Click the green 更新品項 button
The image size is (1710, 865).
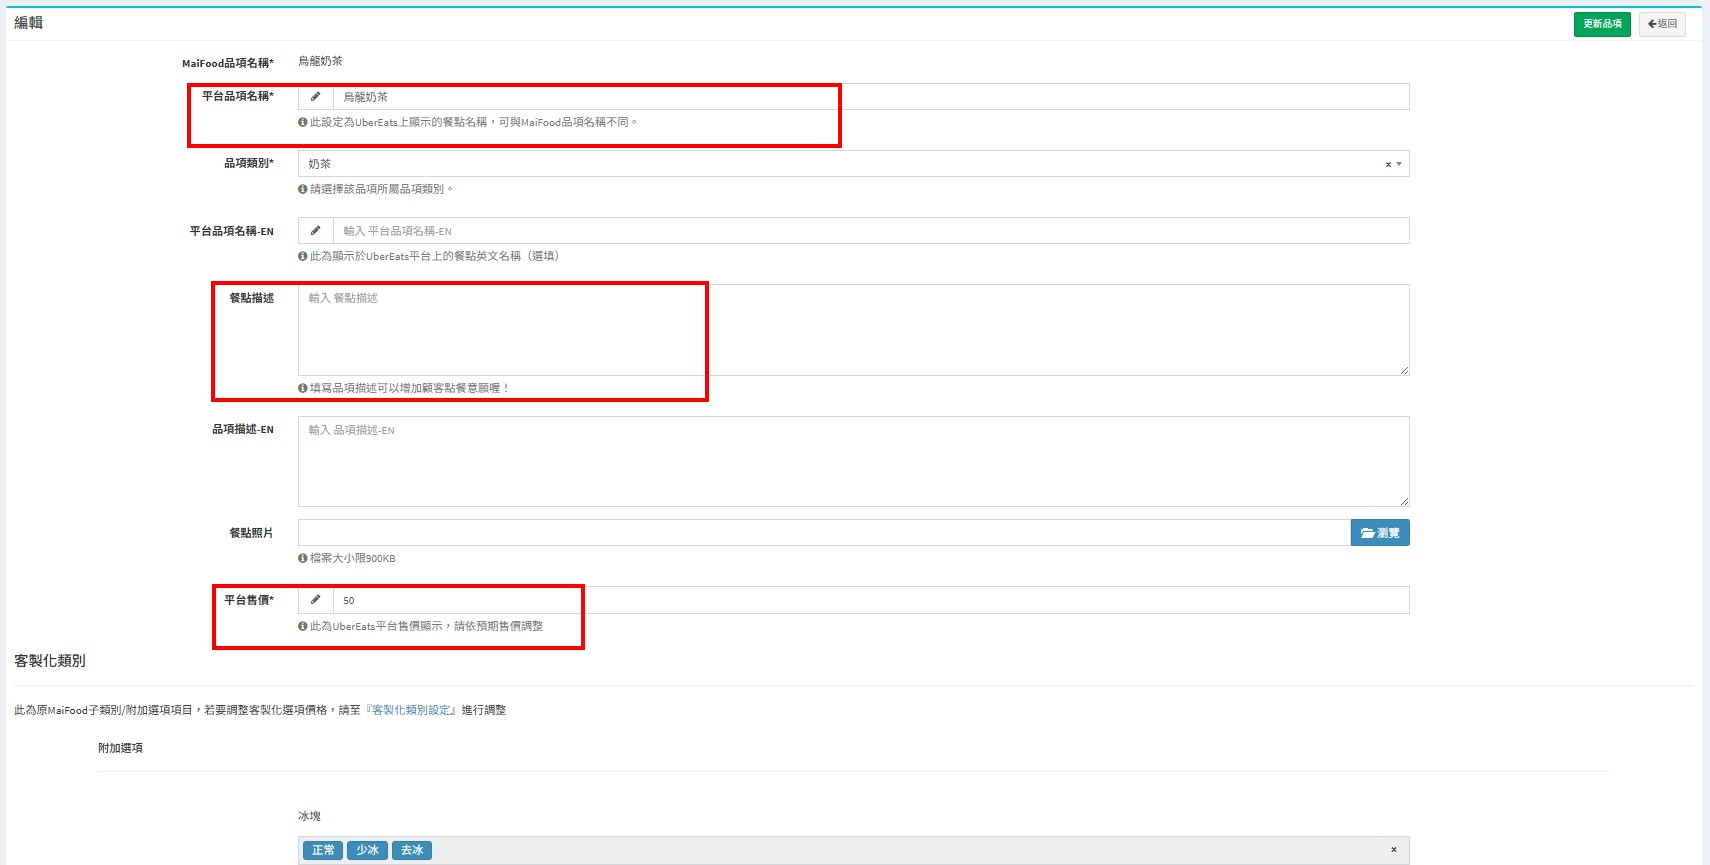(1601, 24)
